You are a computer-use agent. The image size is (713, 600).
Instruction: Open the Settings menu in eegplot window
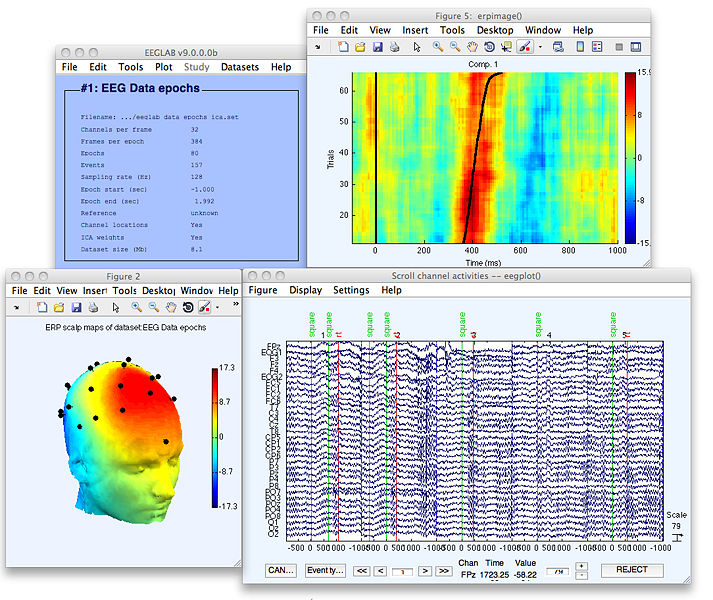(350, 290)
